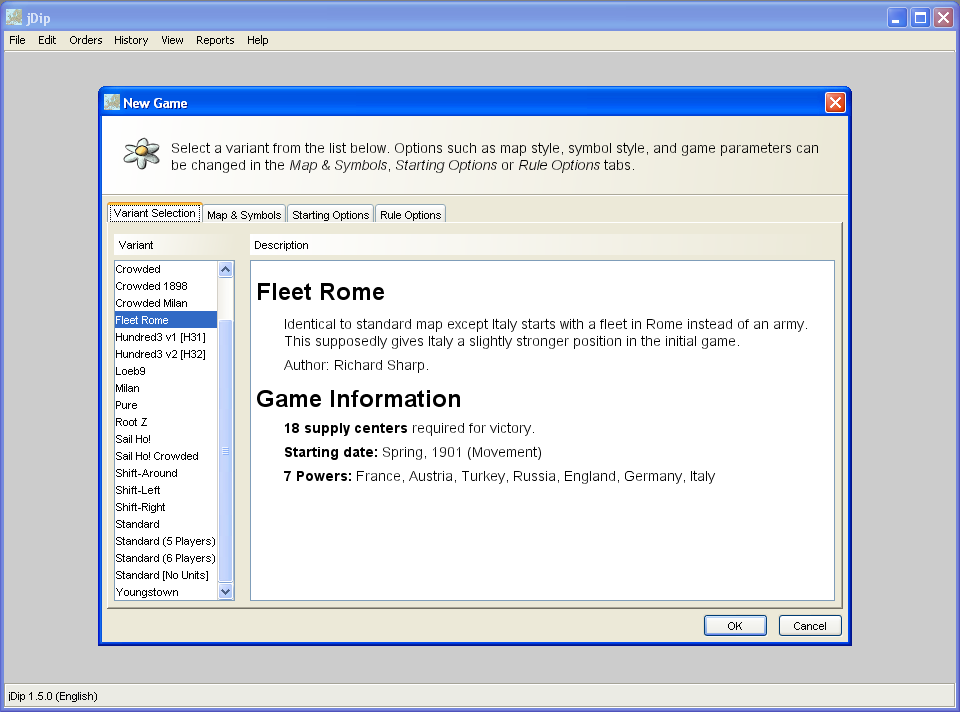Select the Shift-Right variant
Viewport: 960px width, 712px height.
(x=165, y=508)
